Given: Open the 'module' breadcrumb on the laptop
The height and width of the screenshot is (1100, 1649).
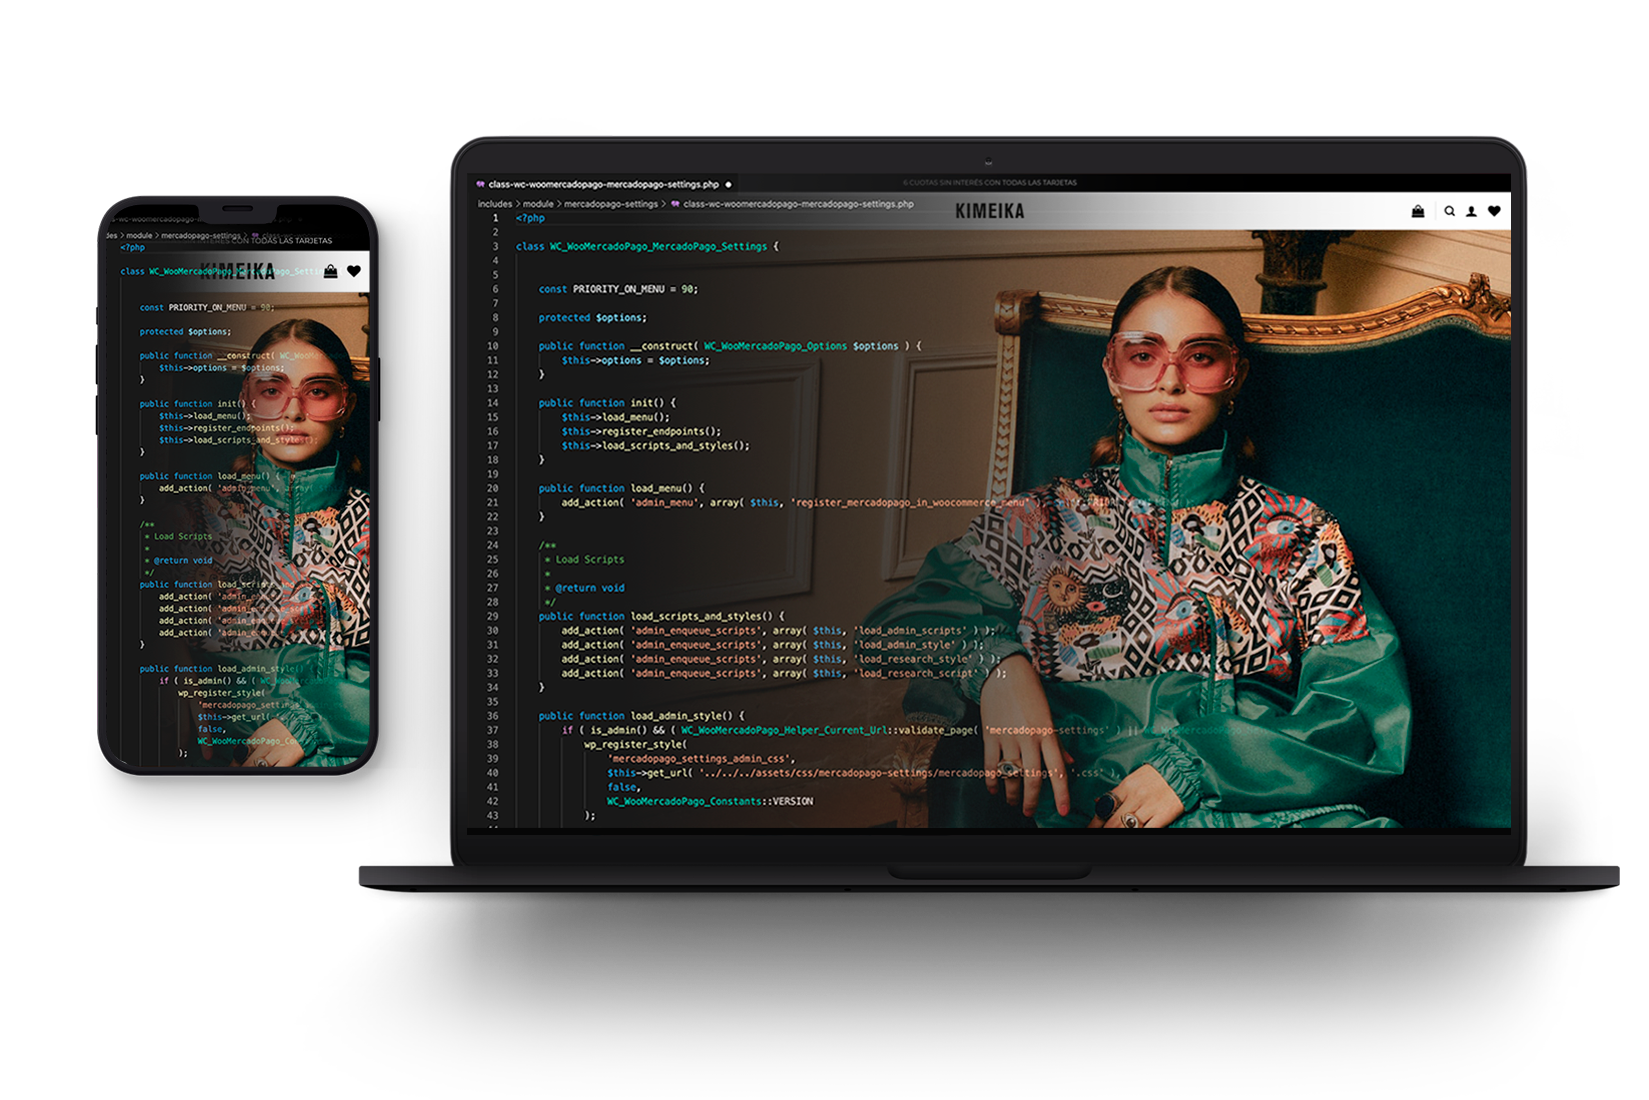Looking at the screenshot, I should pyautogui.click(x=538, y=204).
